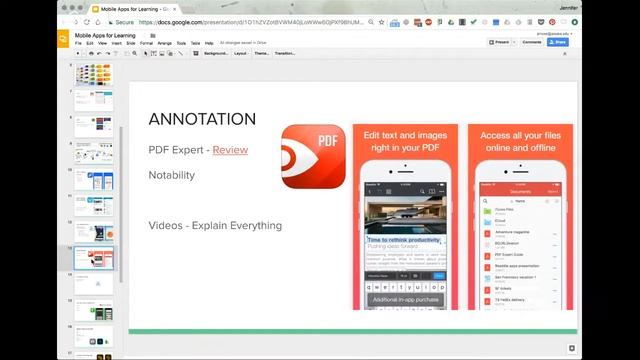Select slide 6 thumbnail in filmstrip
640x360 pixels.
click(x=94, y=74)
